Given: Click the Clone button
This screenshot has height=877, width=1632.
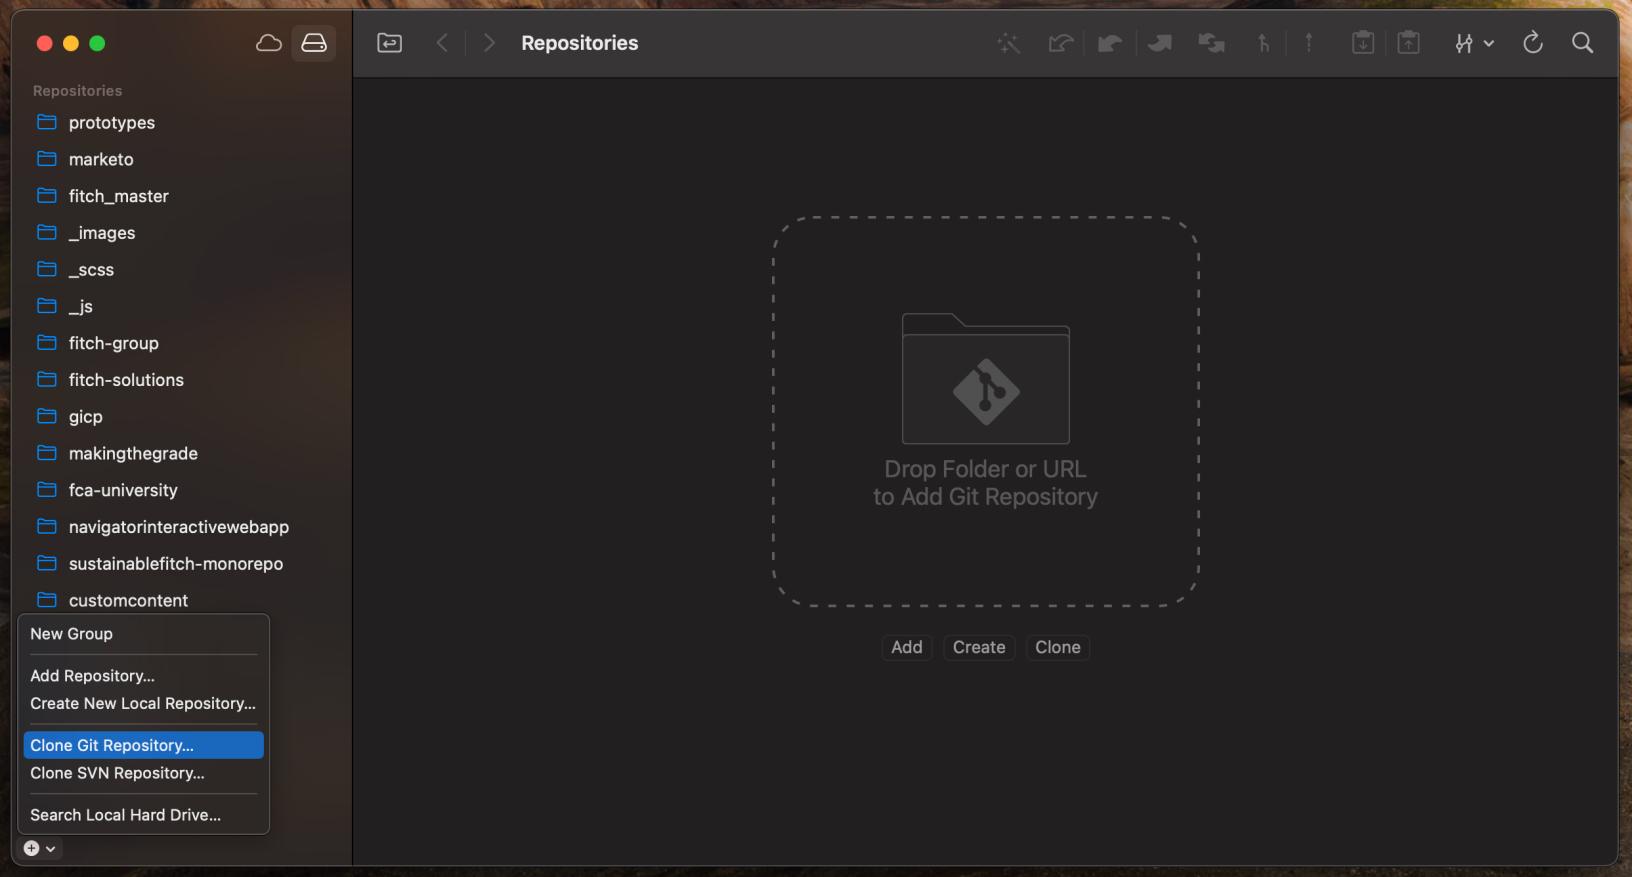Looking at the screenshot, I should coord(1058,647).
